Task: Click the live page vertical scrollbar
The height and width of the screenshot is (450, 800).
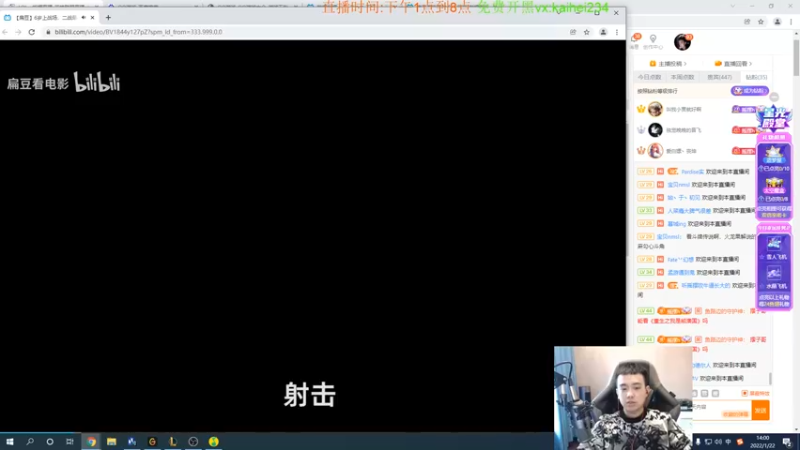Action: point(796,58)
